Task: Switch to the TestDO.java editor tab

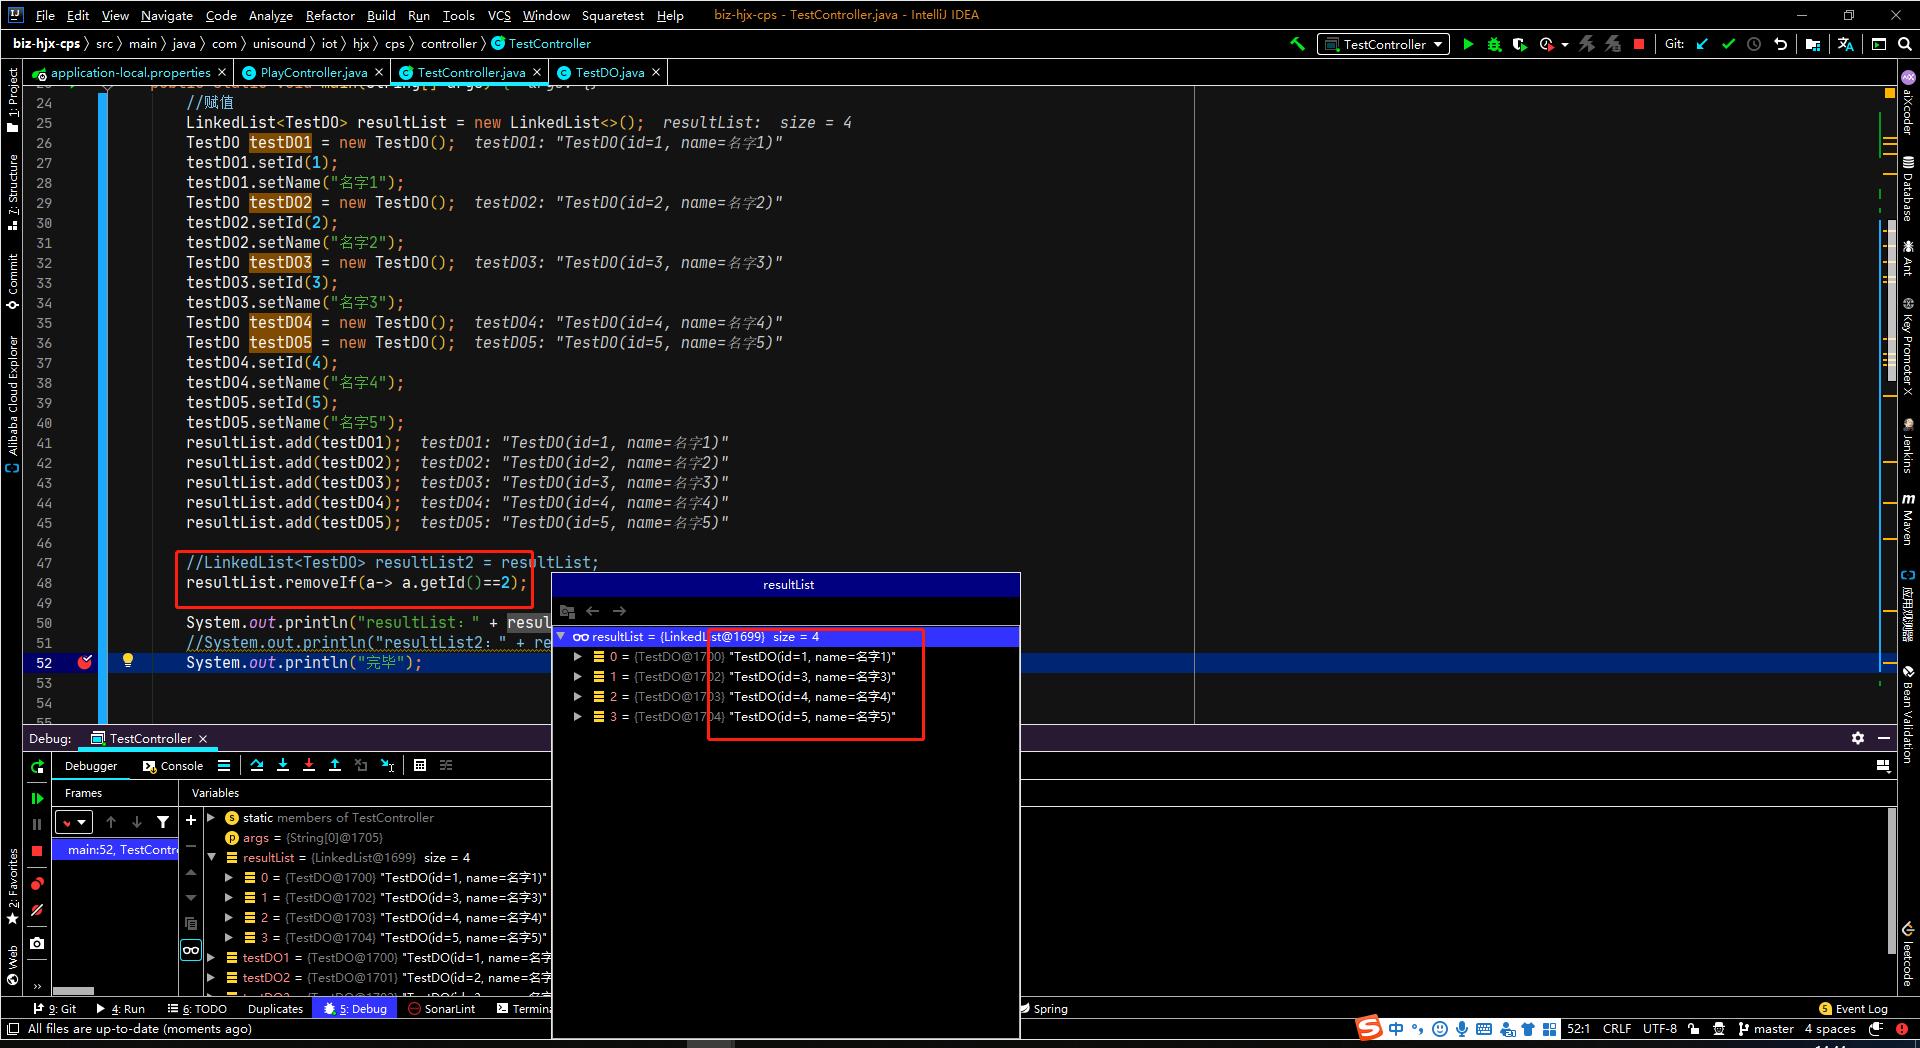Action: point(608,72)
